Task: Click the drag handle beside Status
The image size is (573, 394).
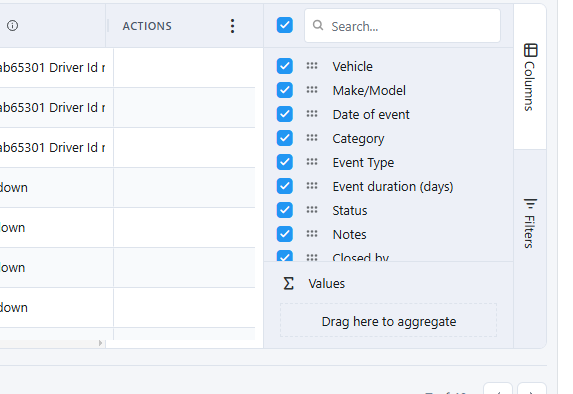Action: tap(312, 210)
